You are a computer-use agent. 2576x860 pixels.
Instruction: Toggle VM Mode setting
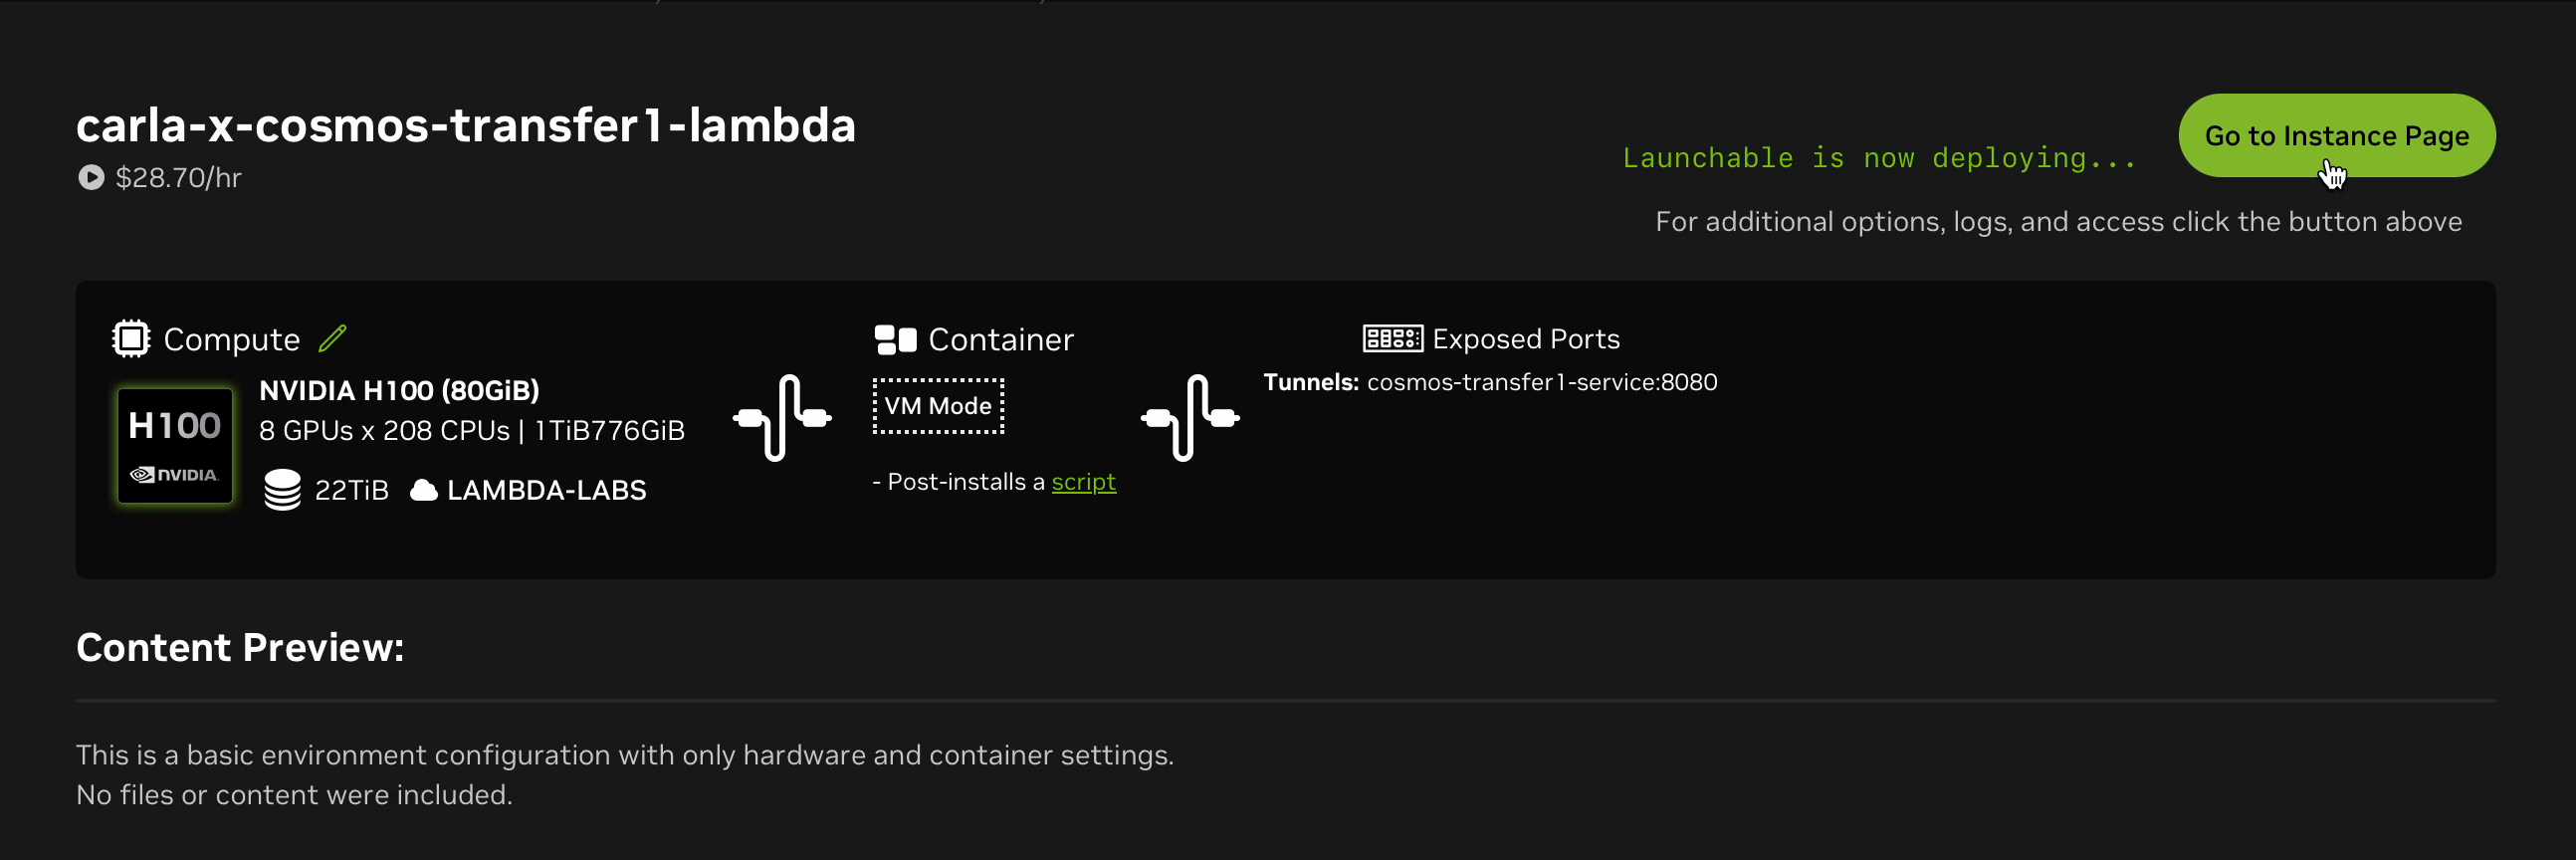coord(938,405)
